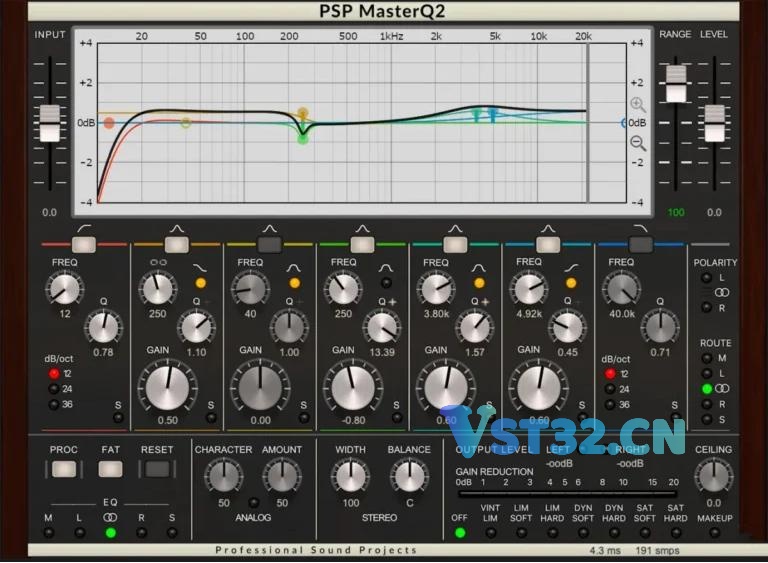768x563 pixels.
Task: Toggle the PROC button
Action: pos(64,469)
